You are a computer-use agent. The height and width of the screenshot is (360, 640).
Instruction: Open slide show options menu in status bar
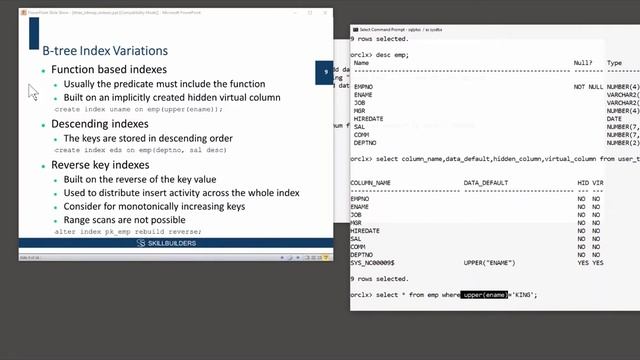(x=290, y=258)
